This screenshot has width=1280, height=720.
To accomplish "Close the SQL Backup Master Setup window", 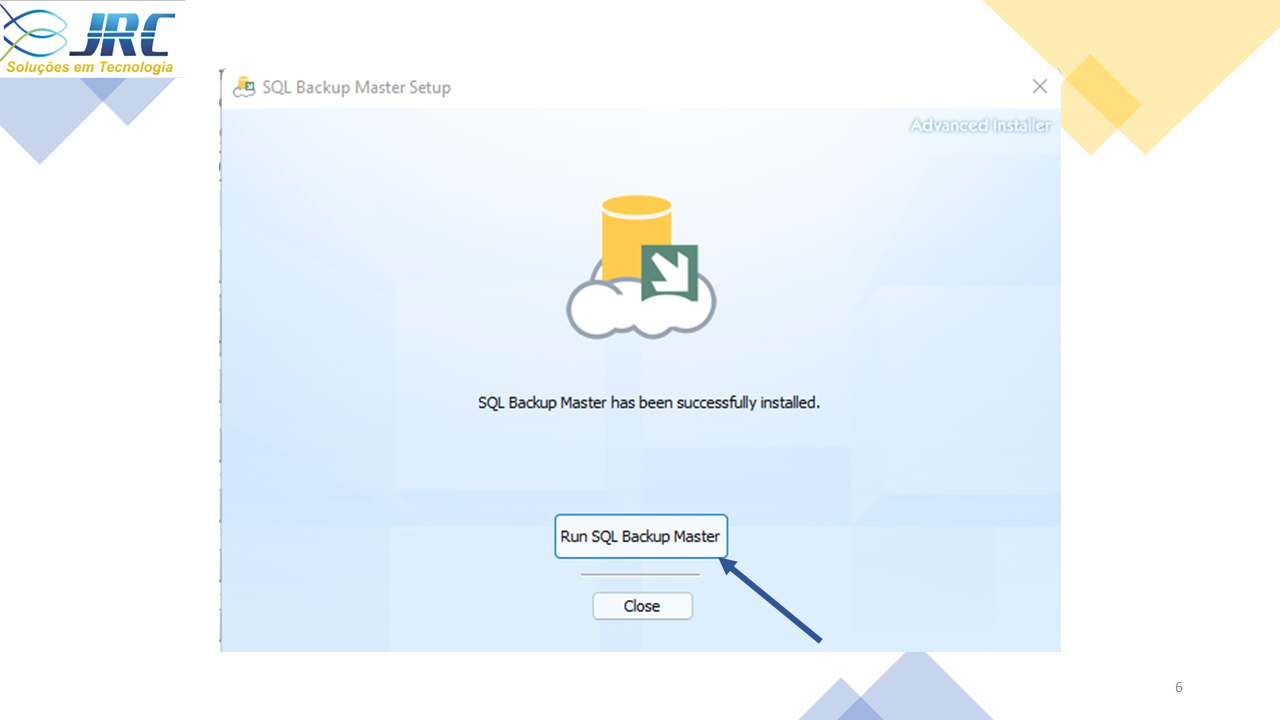I will [x=1040, y=87].
